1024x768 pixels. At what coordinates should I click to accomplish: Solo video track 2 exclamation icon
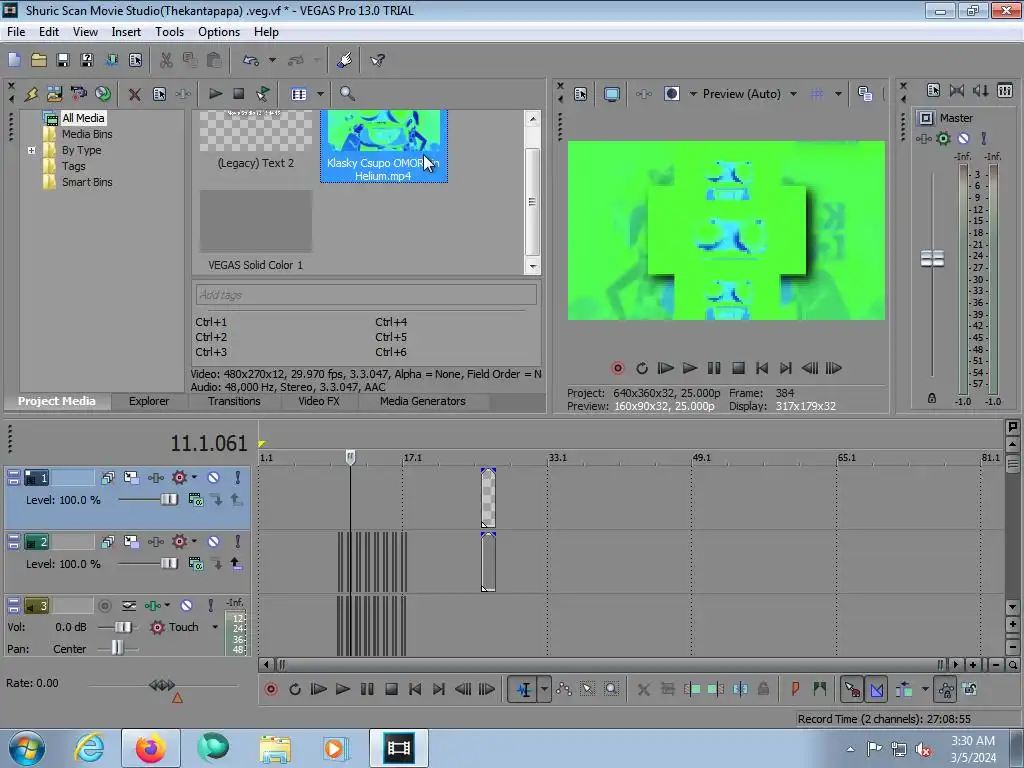pyautogui.click(x=238, y=541)
